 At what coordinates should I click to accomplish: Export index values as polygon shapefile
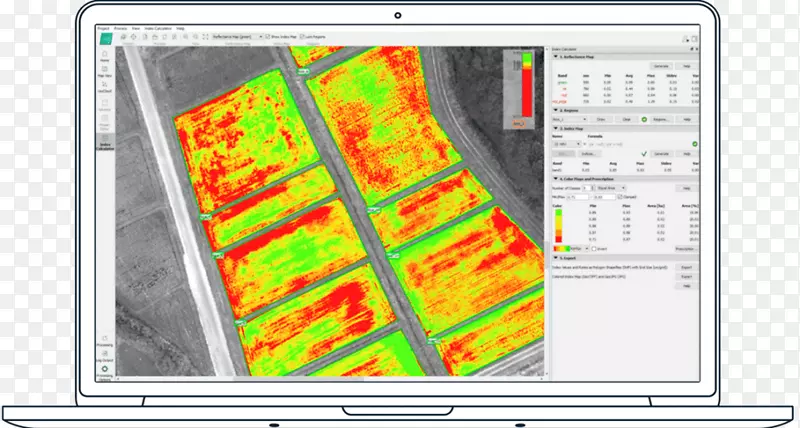pos(686,267)
